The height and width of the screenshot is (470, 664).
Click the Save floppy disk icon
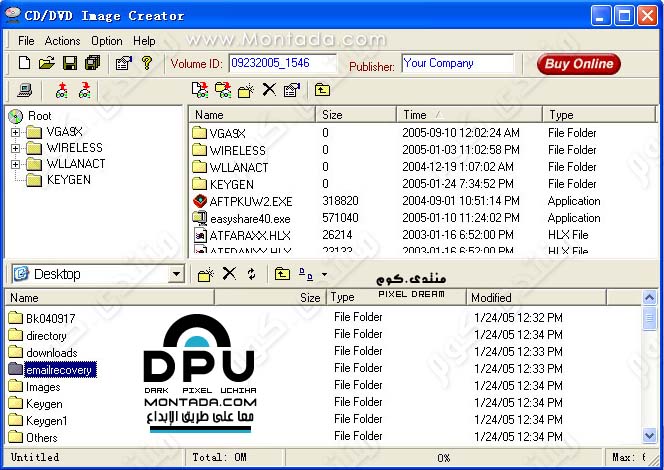coord(70,64)
